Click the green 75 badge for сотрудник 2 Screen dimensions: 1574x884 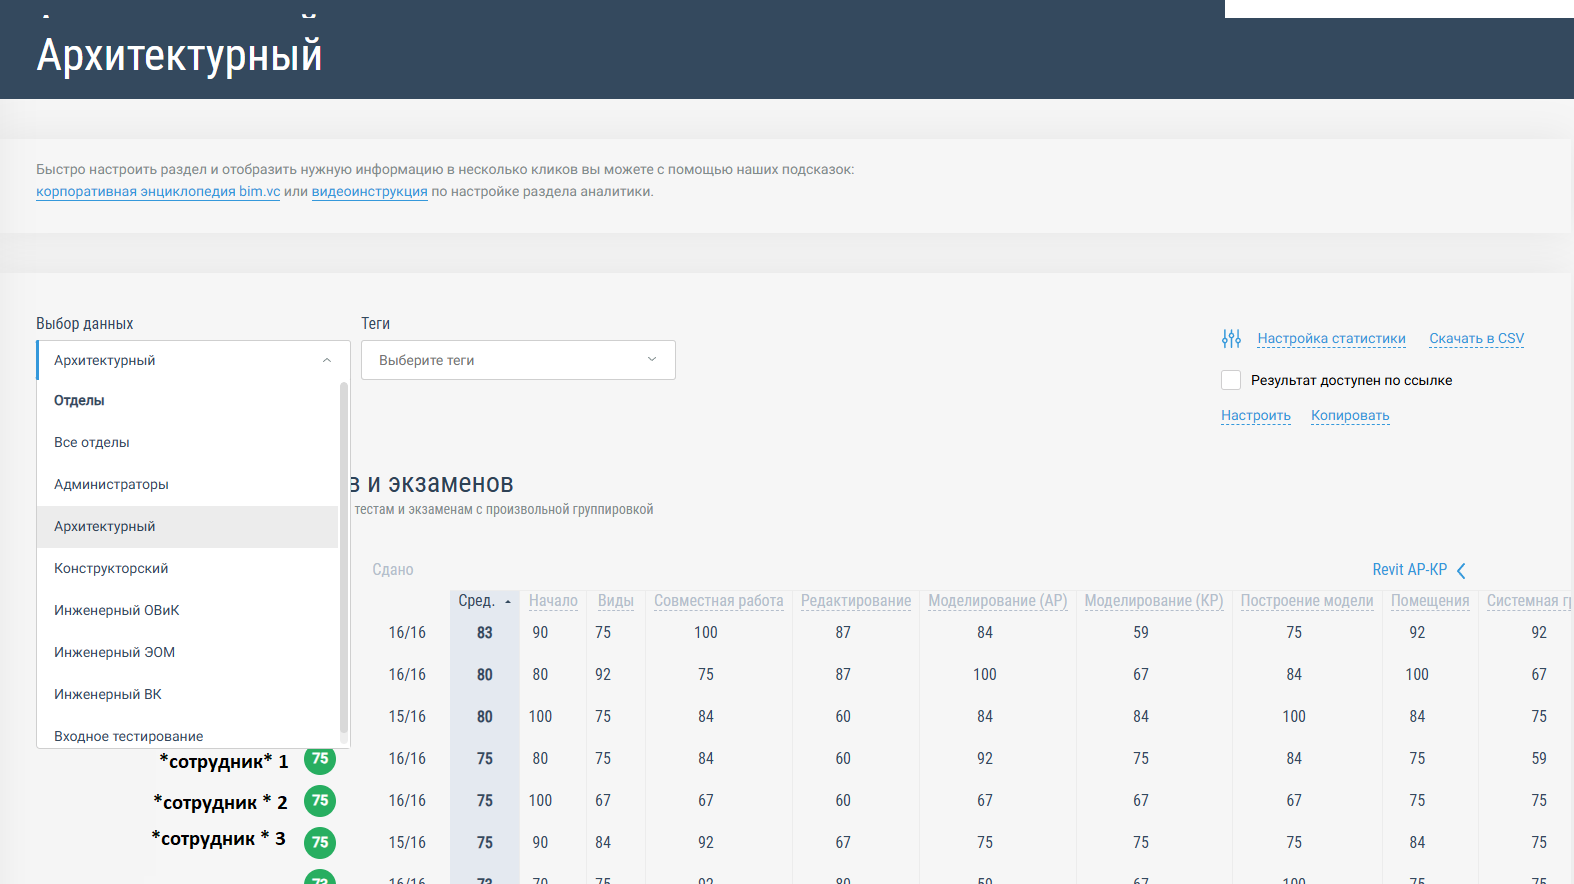[320, 801]
